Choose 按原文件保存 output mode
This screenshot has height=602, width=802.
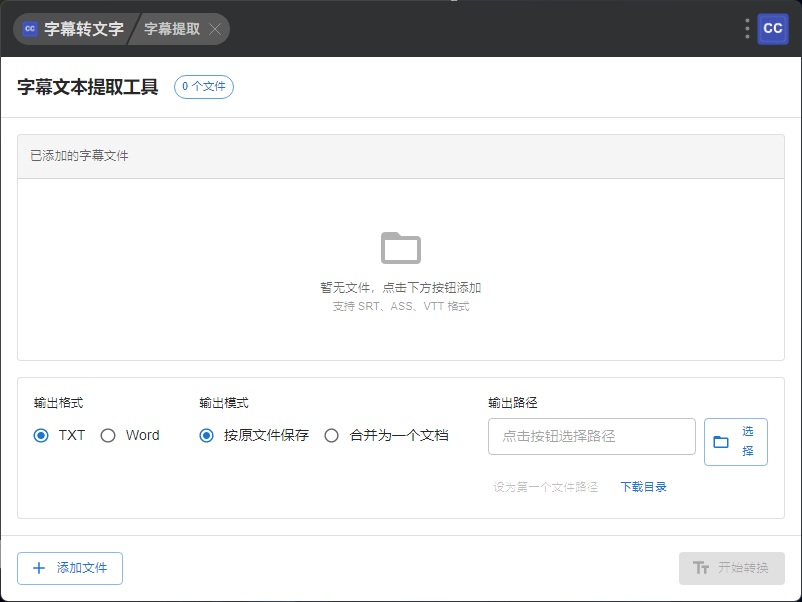[x=207, y=435]
